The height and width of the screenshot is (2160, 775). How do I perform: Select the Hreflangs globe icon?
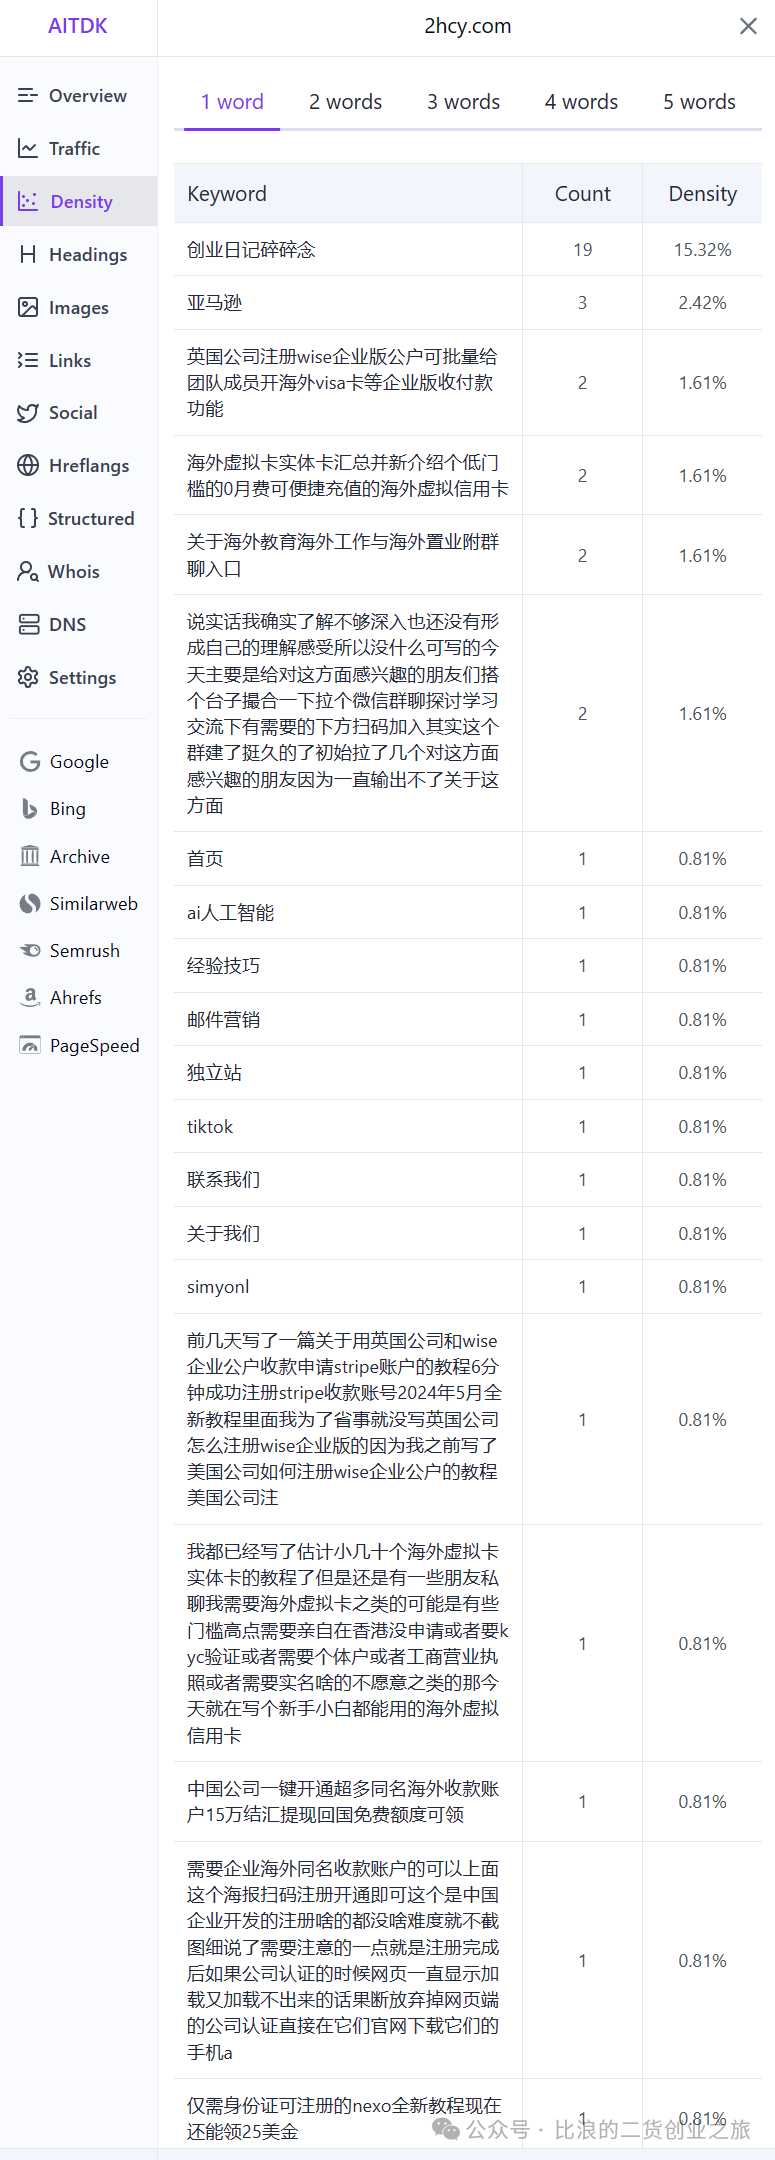click(28, 466)
